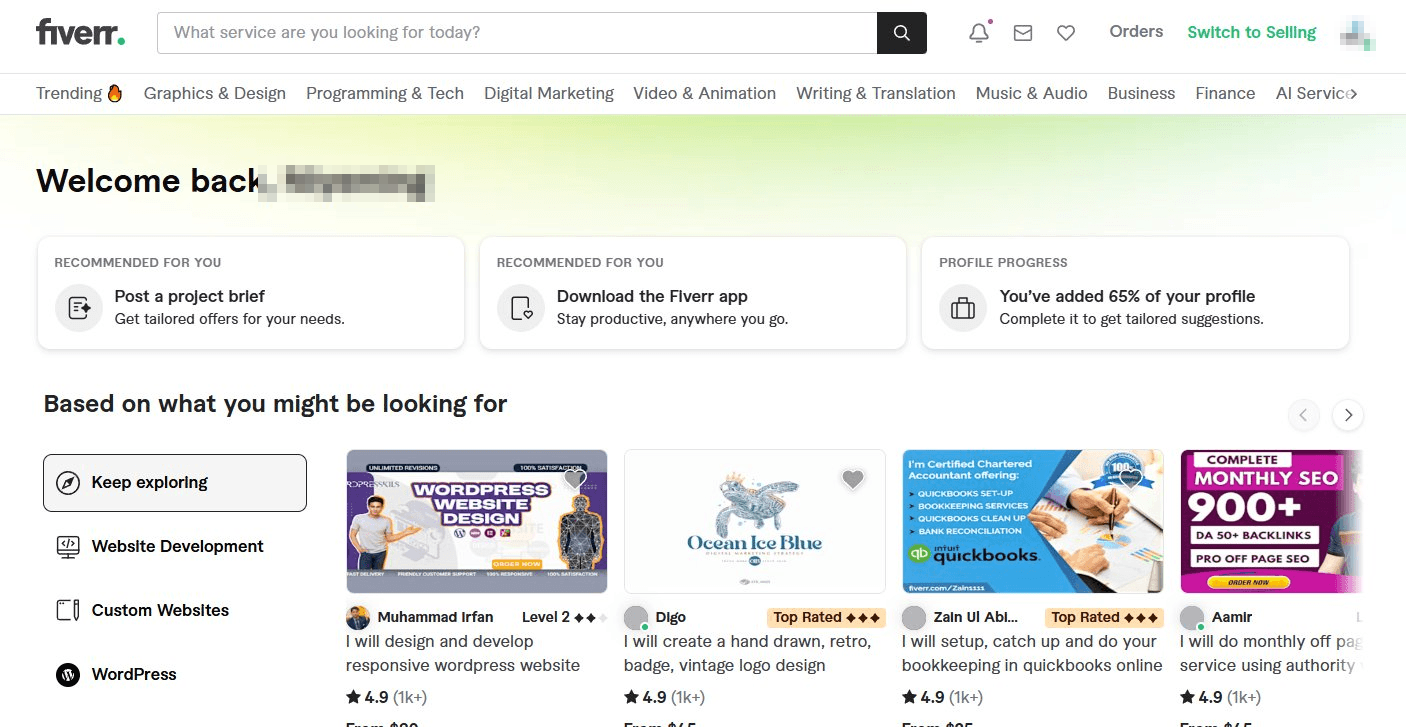Click the Orders link
The image size is (1406, 727).
pos(1136,32)
